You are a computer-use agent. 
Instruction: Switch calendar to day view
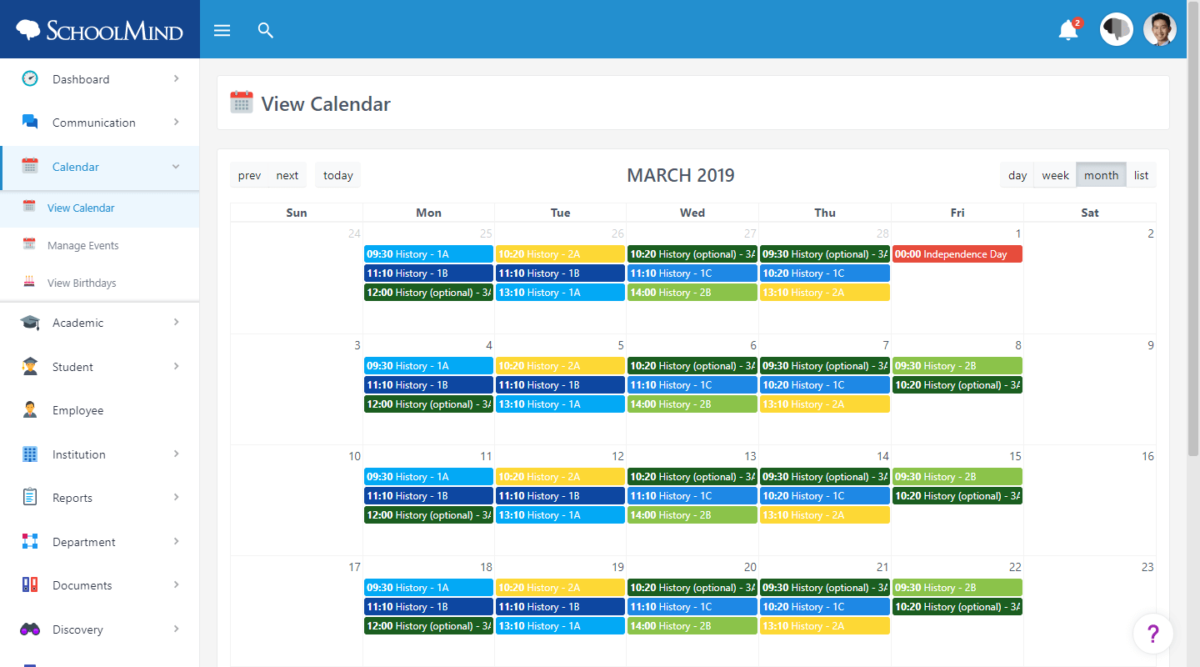coord(1017,175)
